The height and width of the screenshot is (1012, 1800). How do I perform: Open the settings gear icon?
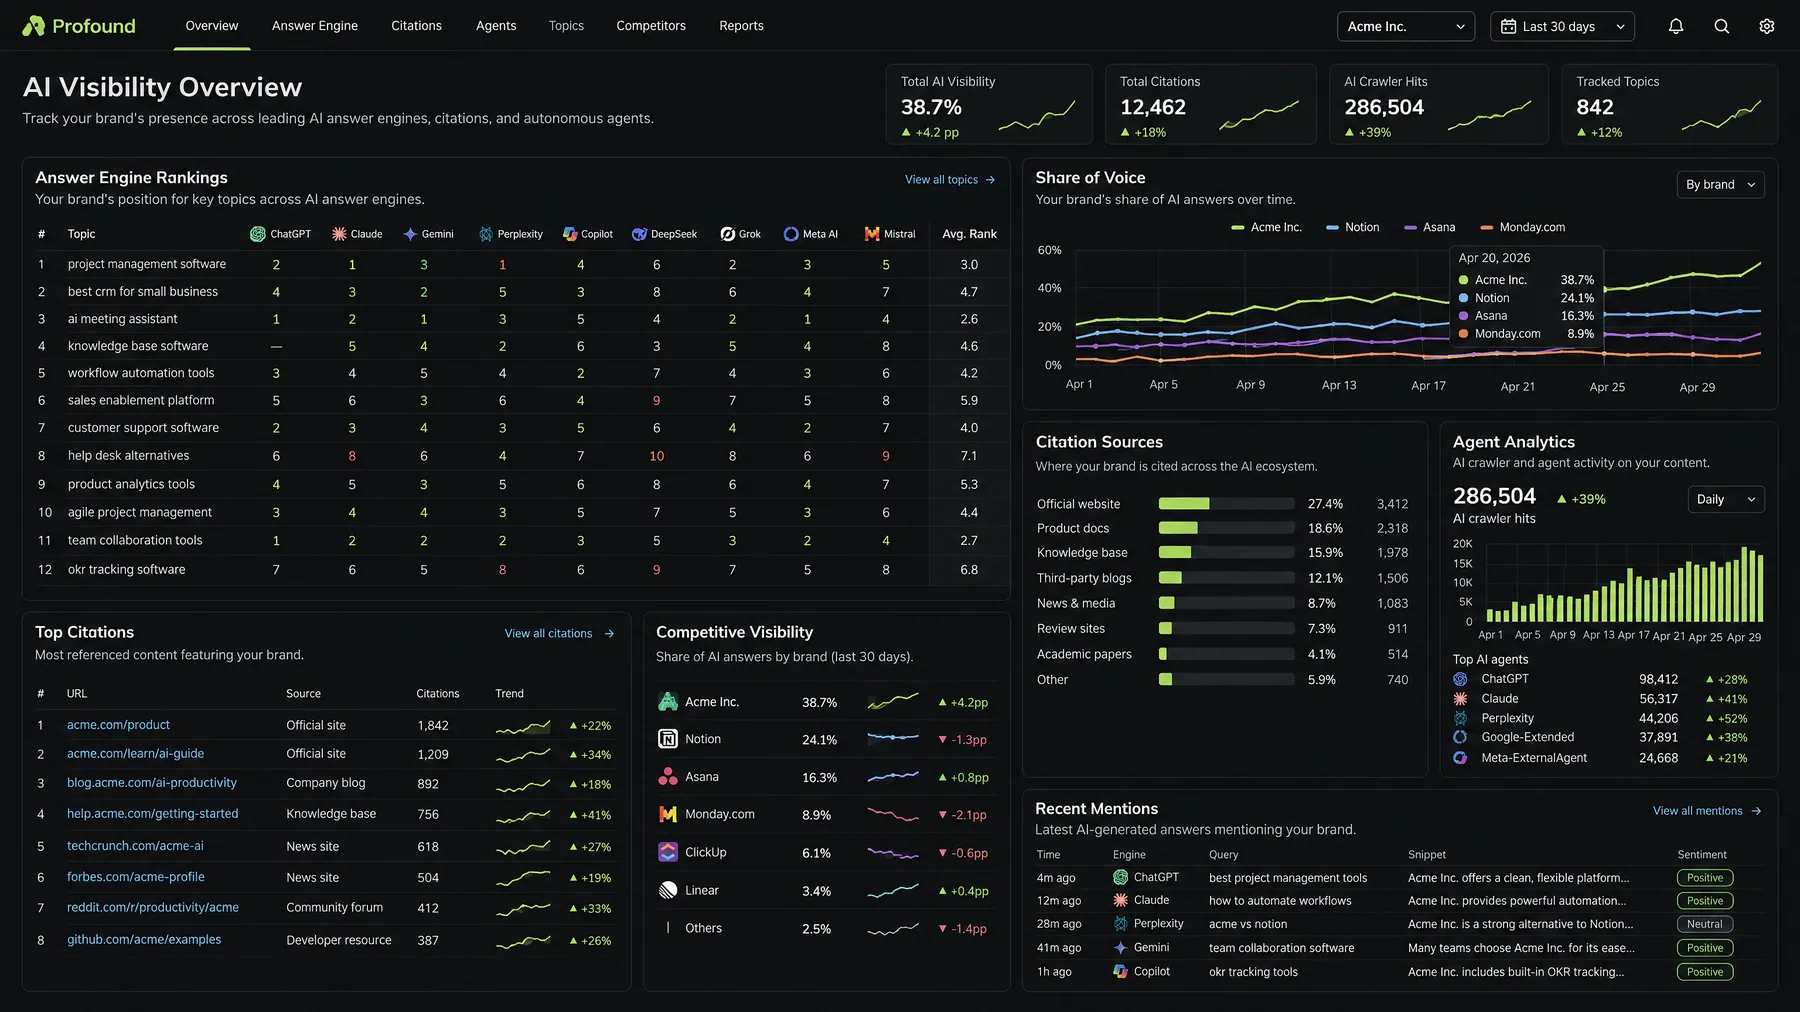pos(1767,27)
